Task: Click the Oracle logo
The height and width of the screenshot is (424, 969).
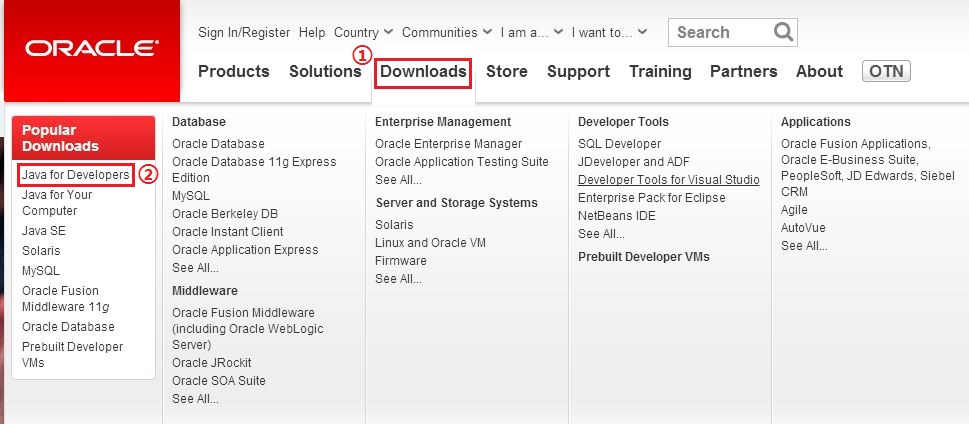Action: (x=90, y=48)
